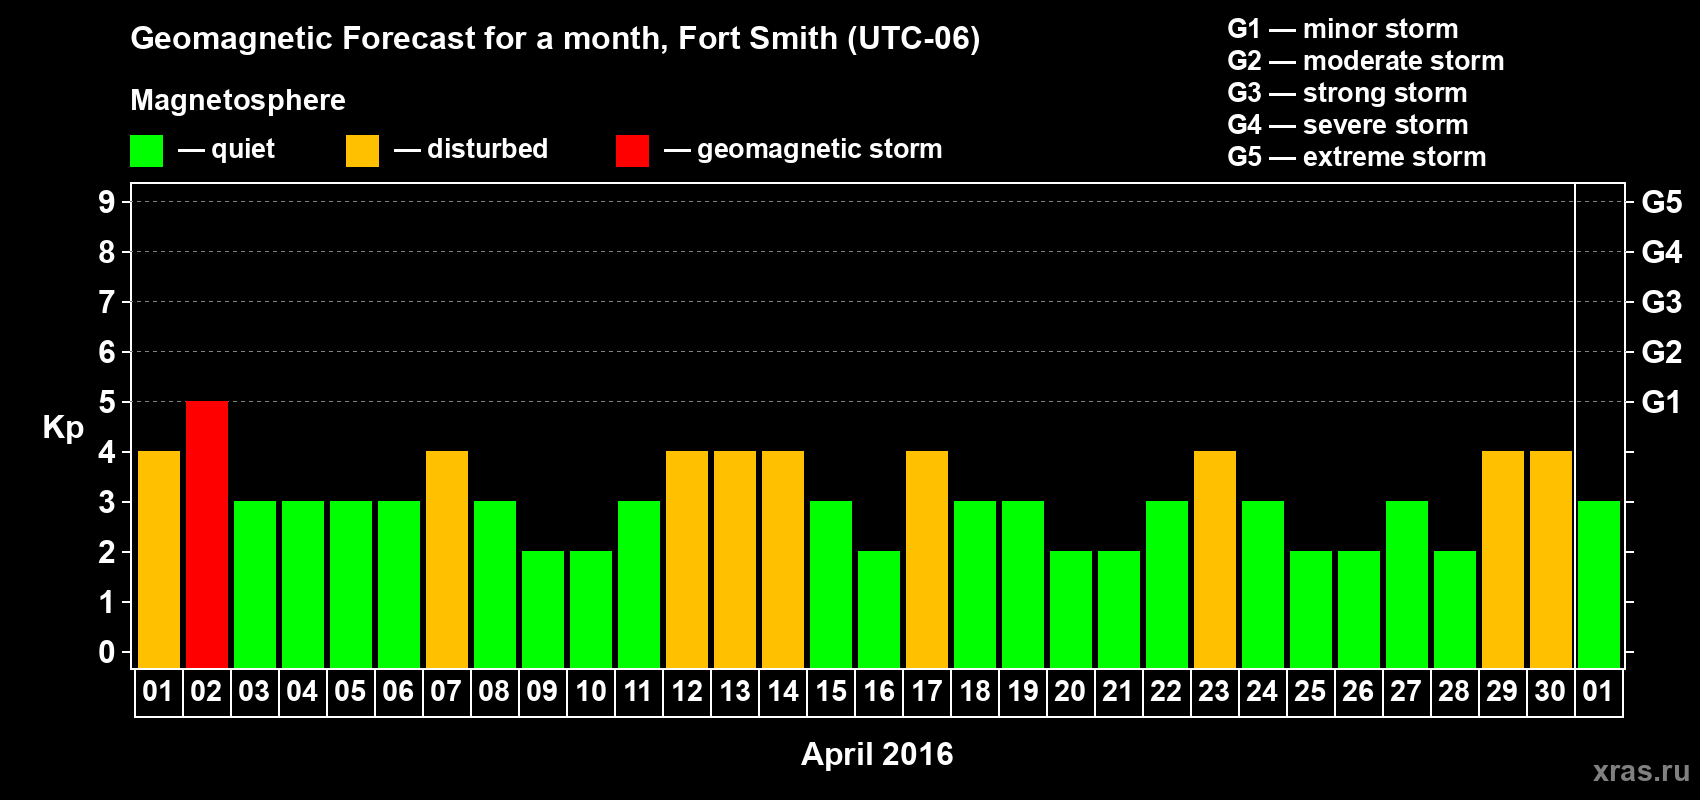Click the yellow bar for April 07
The height and width of the screenshot is (800, 1700).
click(447, 560)
